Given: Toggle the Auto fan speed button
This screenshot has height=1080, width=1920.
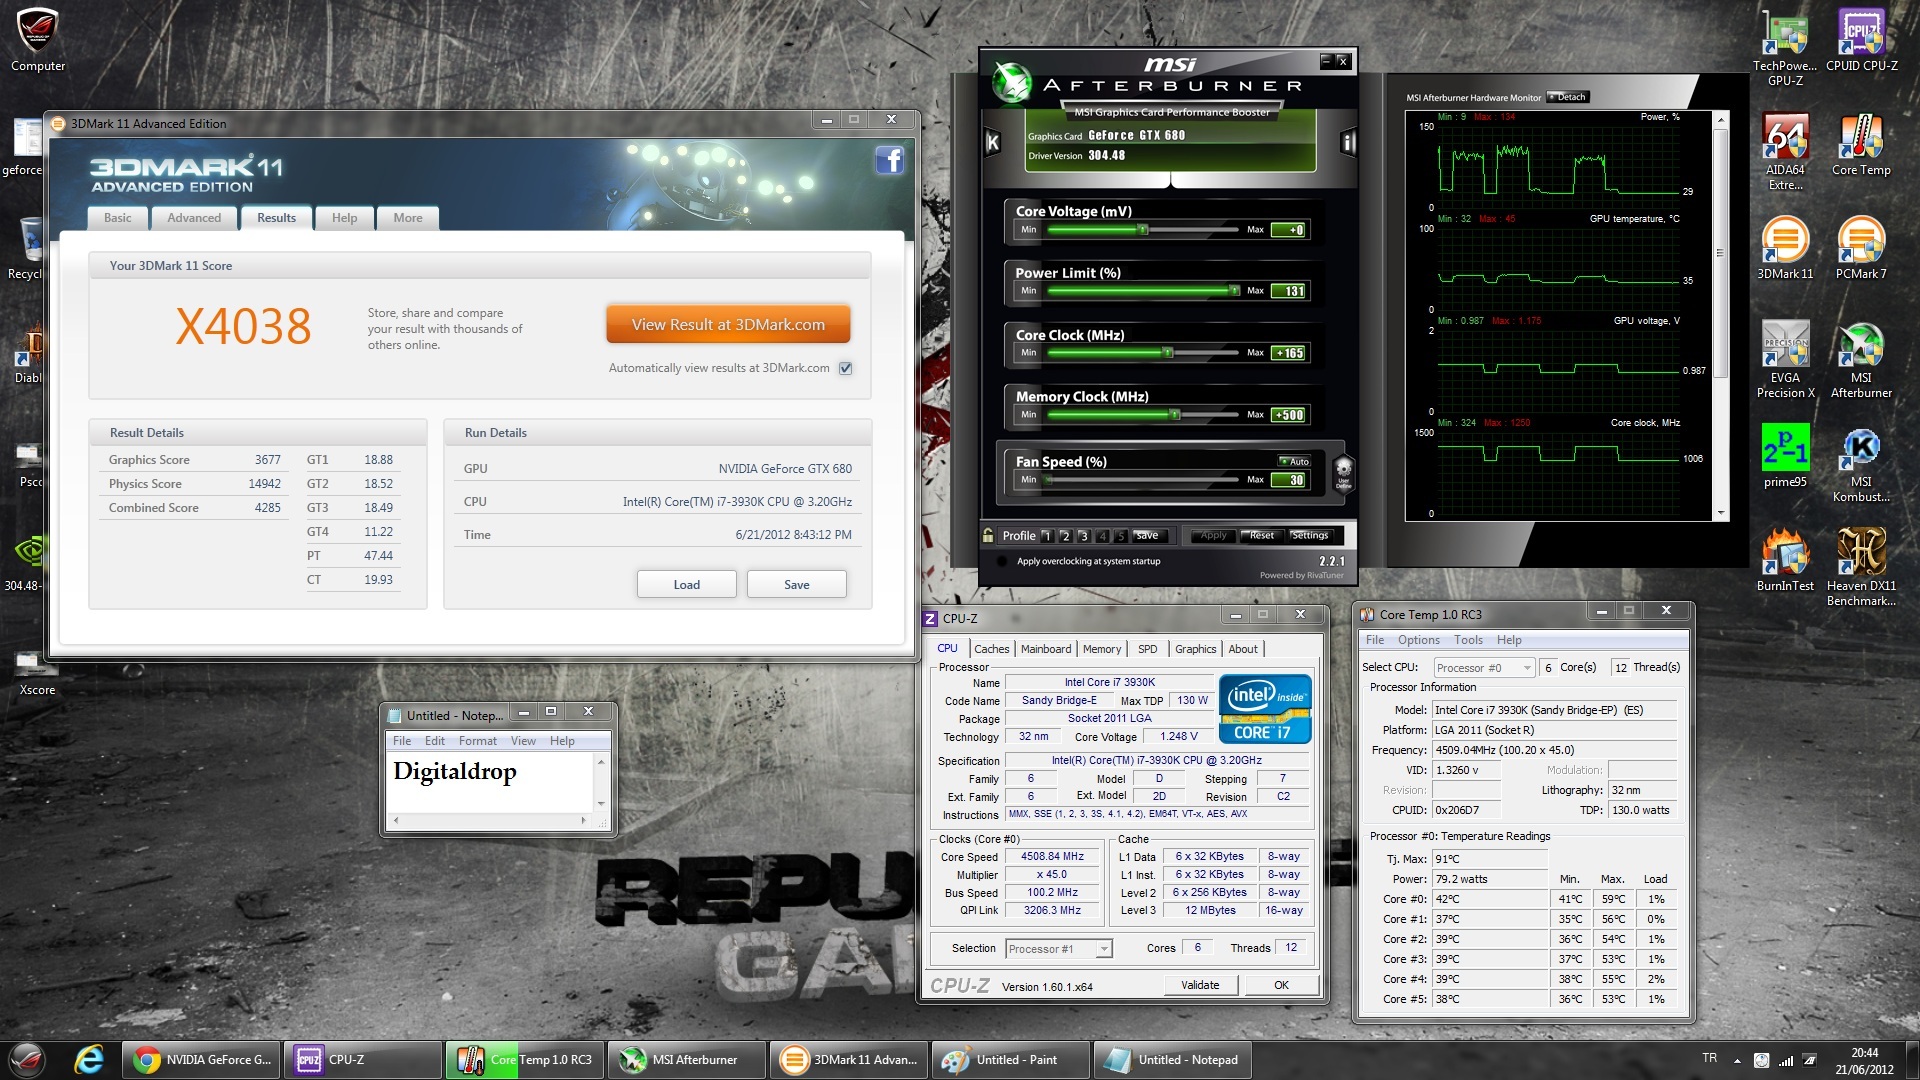Looking at the screenshot, I should click(x=1295, y=461).
